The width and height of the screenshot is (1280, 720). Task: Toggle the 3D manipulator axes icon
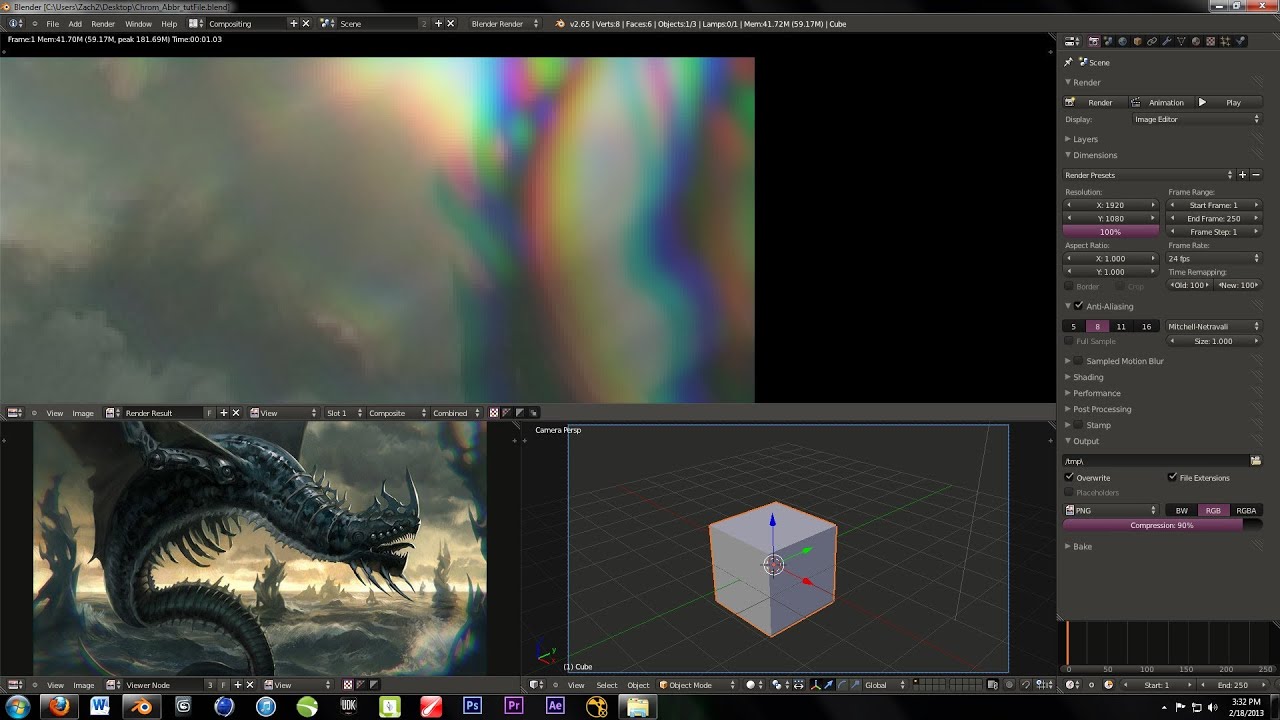pyautogui.click(x=816, y=685)
